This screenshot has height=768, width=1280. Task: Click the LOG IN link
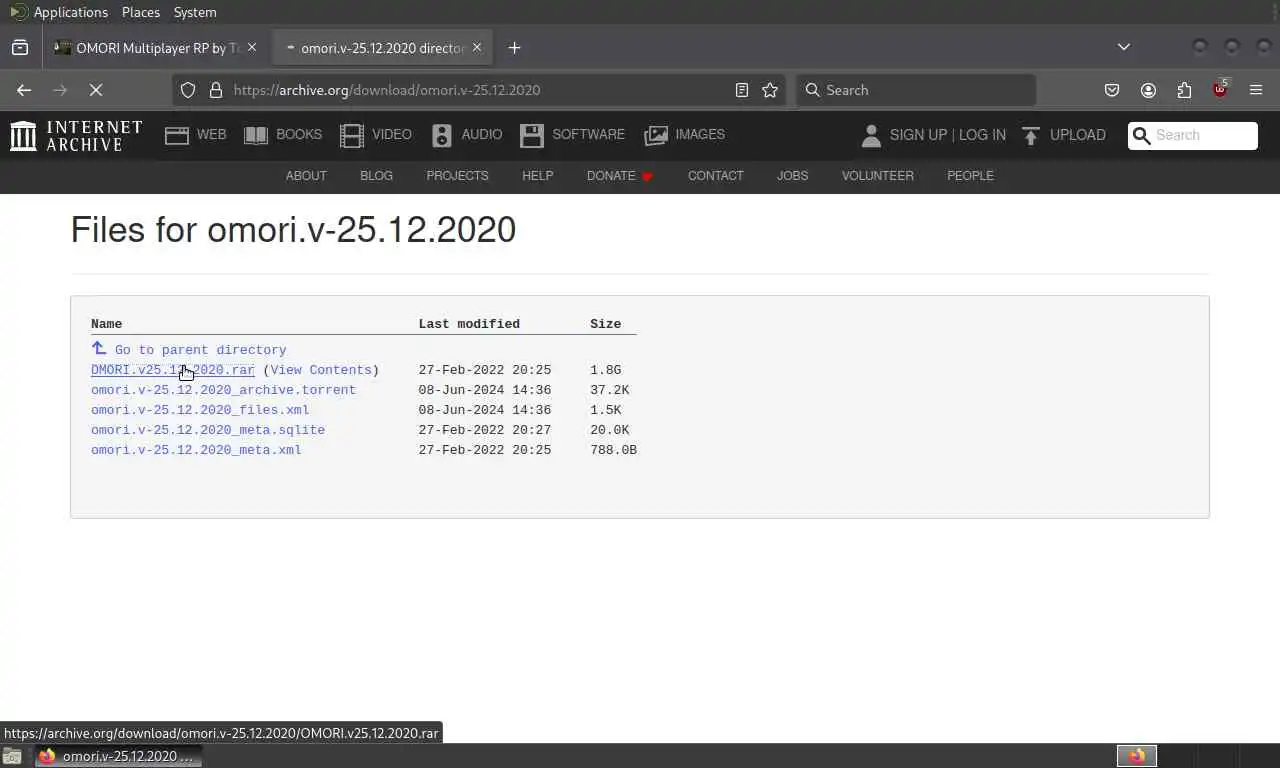(982, 135)
